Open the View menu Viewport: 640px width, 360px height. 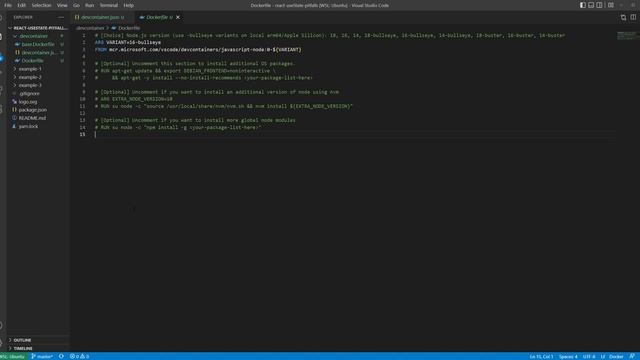62,5
